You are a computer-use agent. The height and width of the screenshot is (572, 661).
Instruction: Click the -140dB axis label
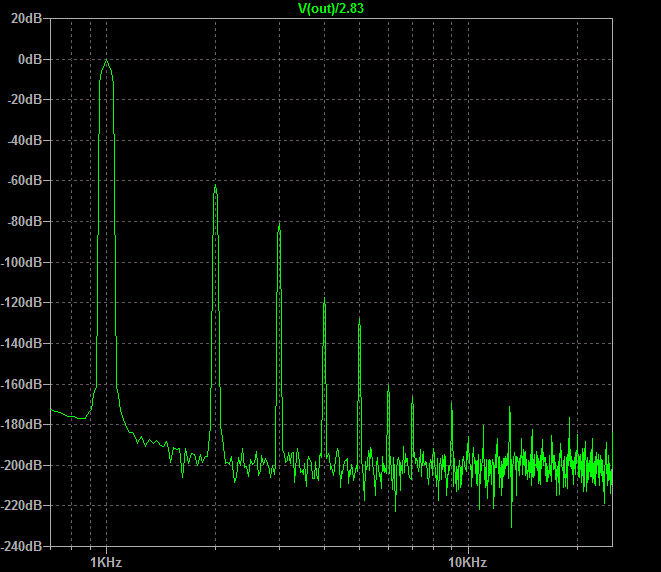pos(21,343)
